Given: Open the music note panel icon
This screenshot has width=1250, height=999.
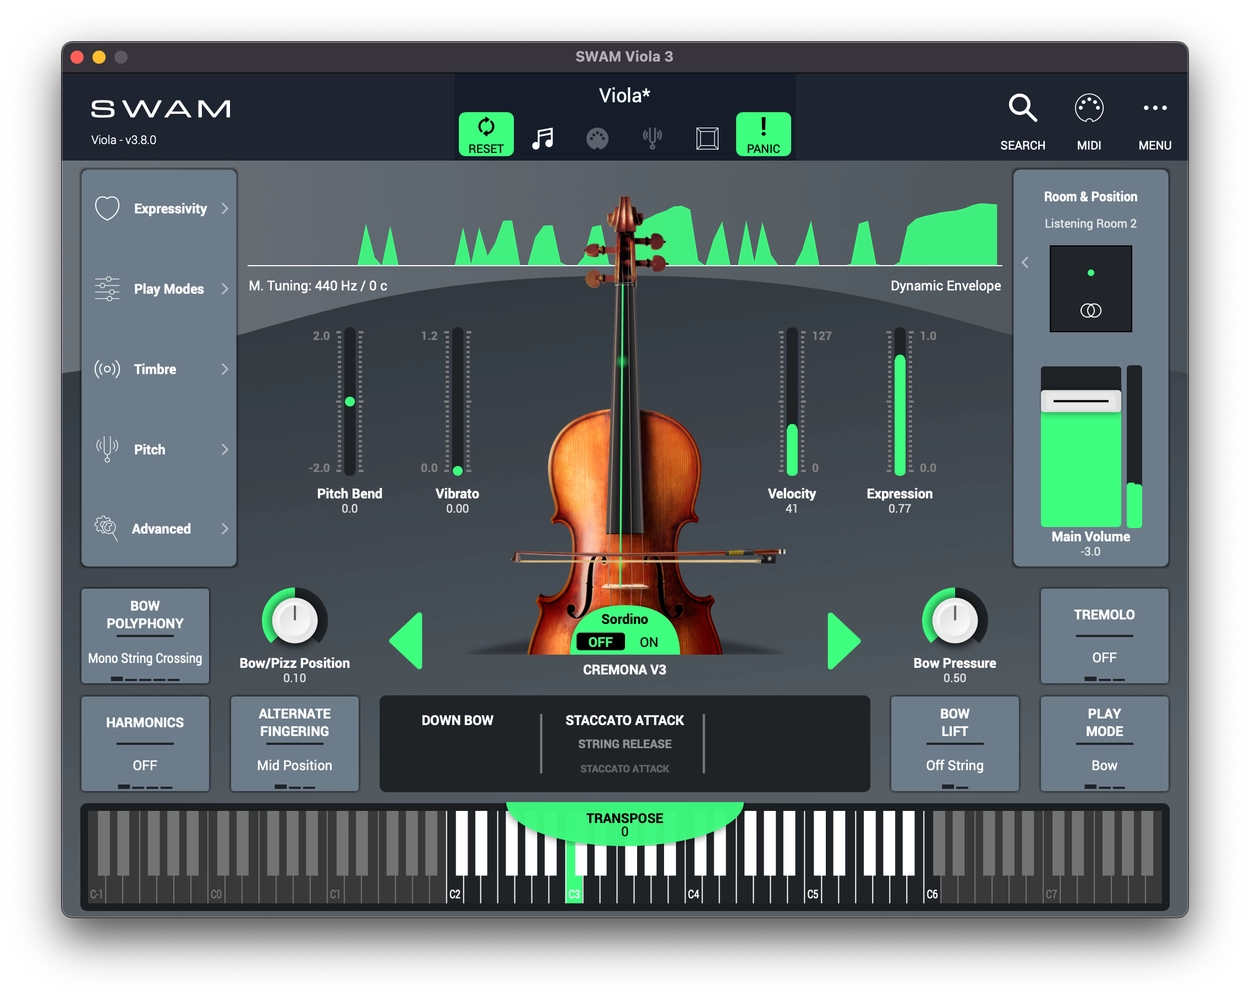Looking at the screenshot, I should tap(543, 138).
